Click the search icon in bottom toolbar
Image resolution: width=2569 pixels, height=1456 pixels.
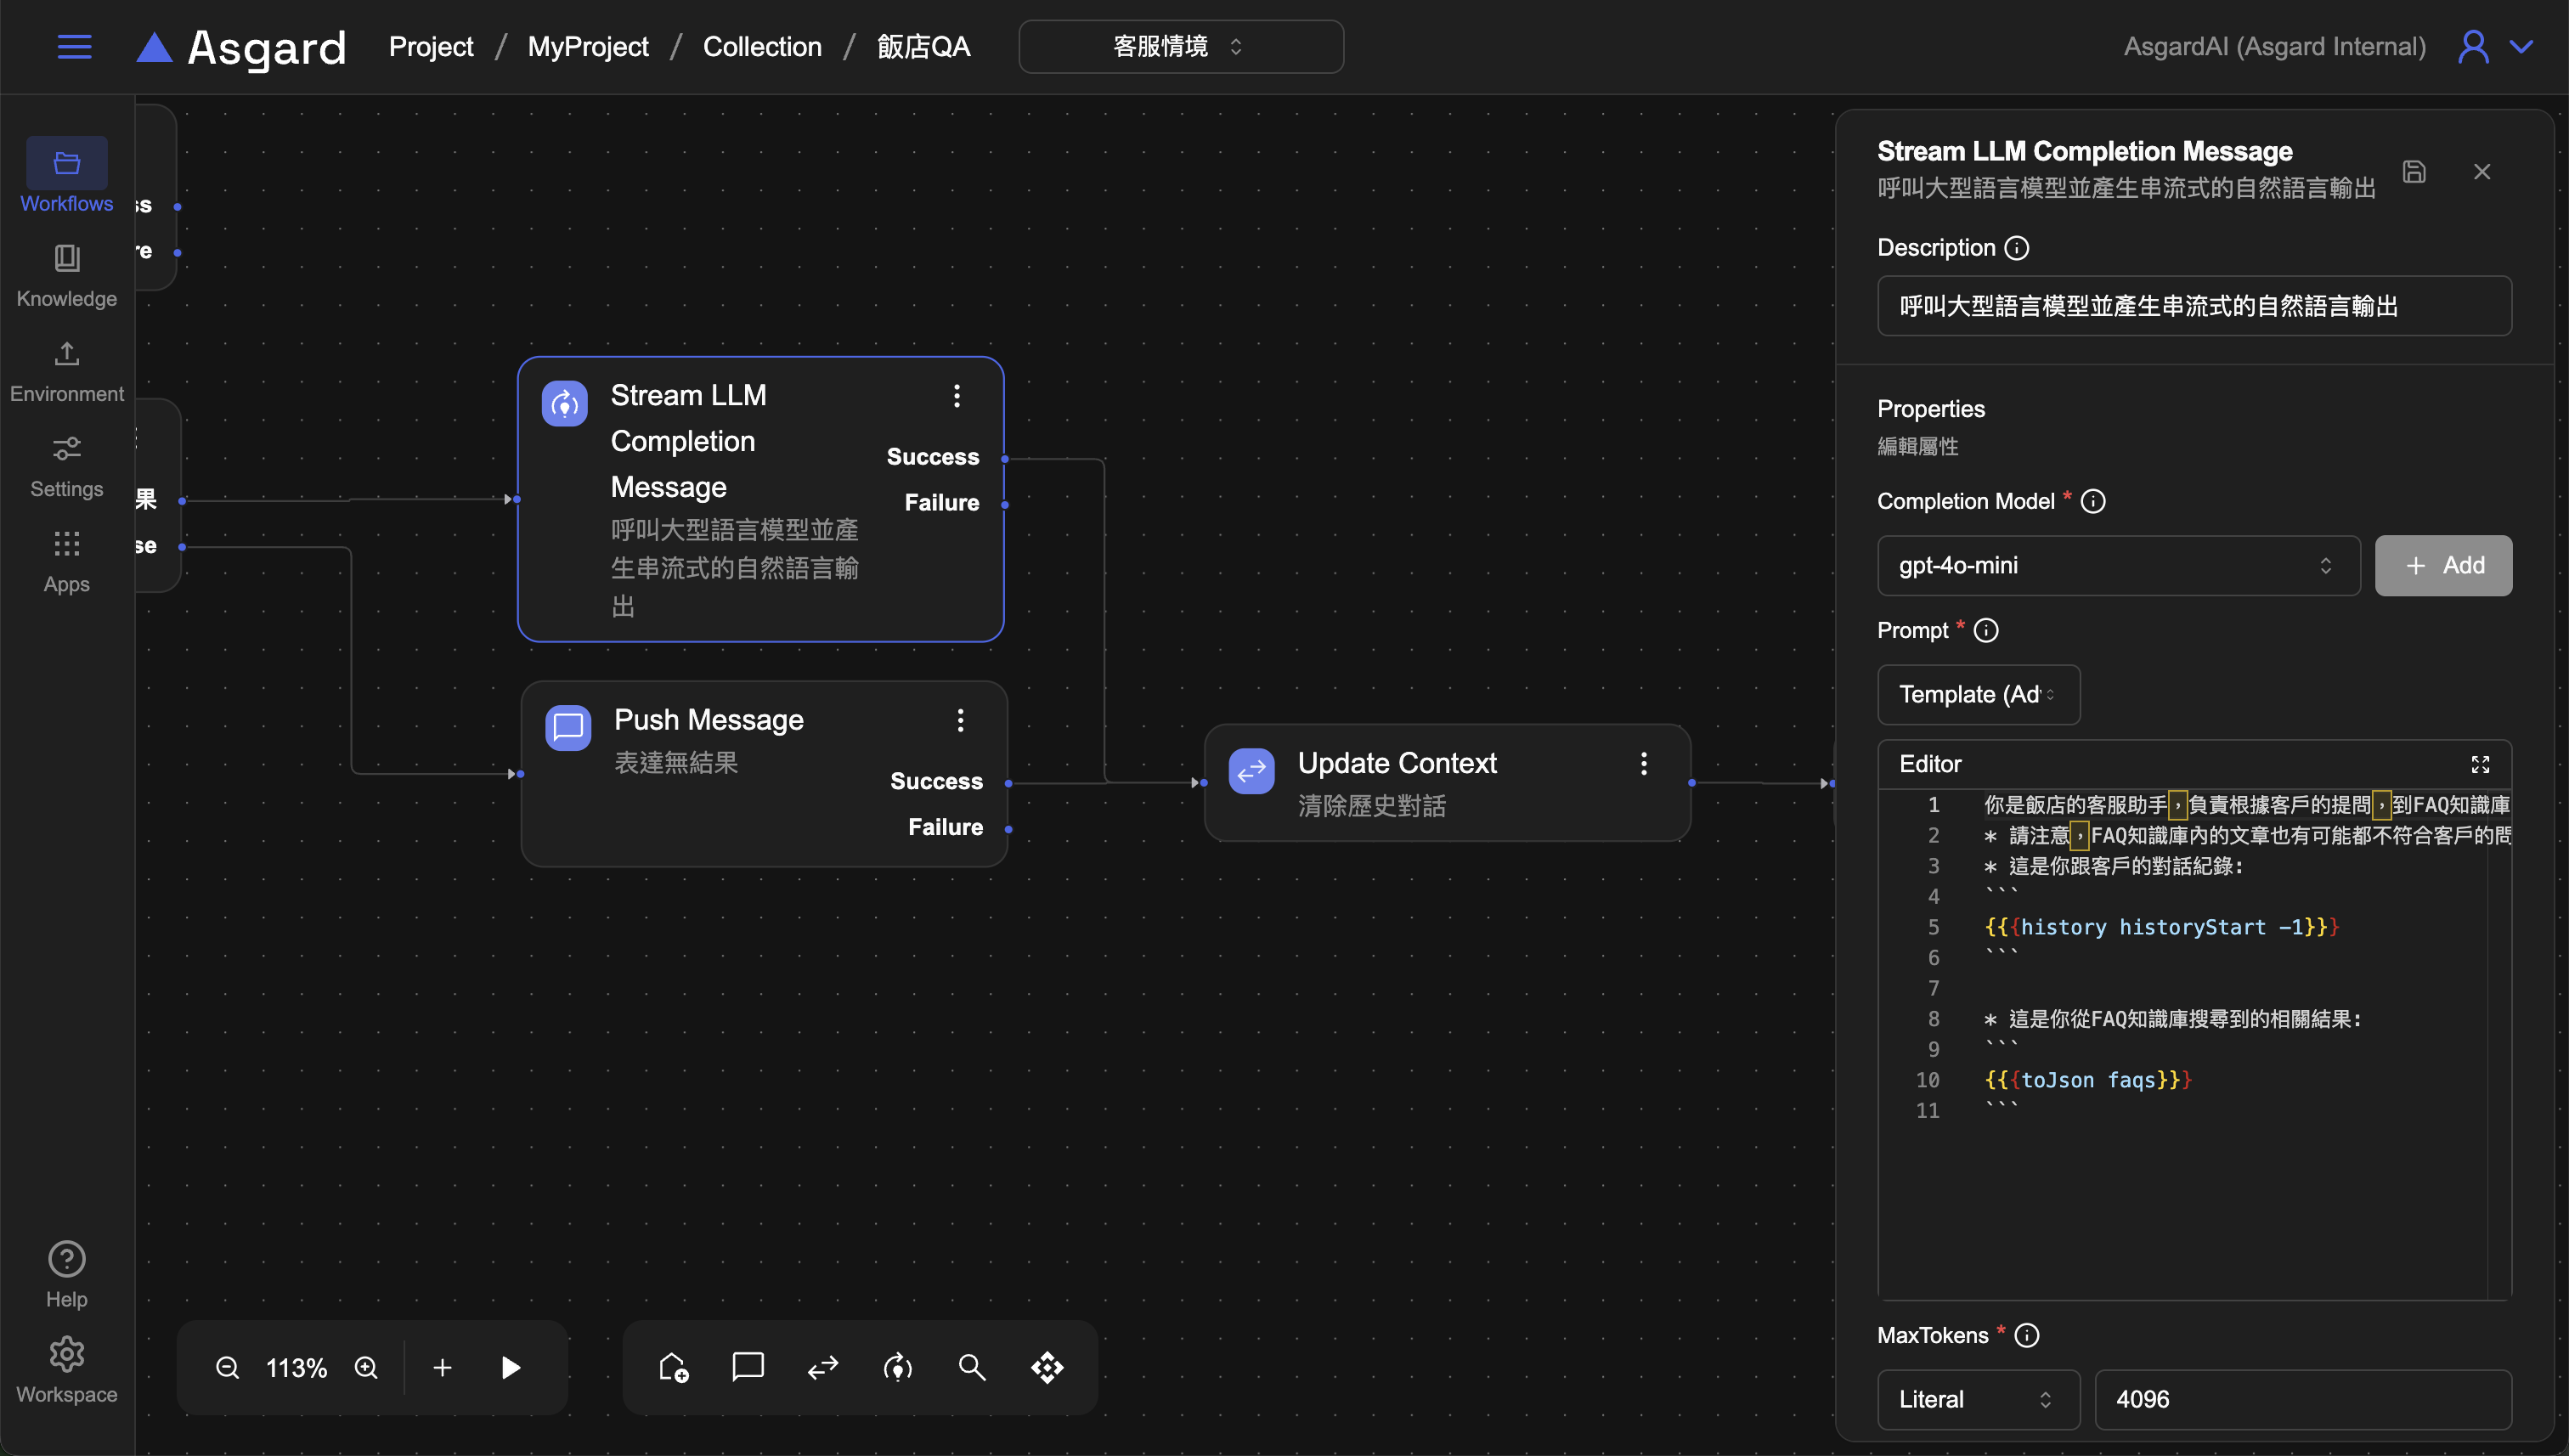[972, 1367]
